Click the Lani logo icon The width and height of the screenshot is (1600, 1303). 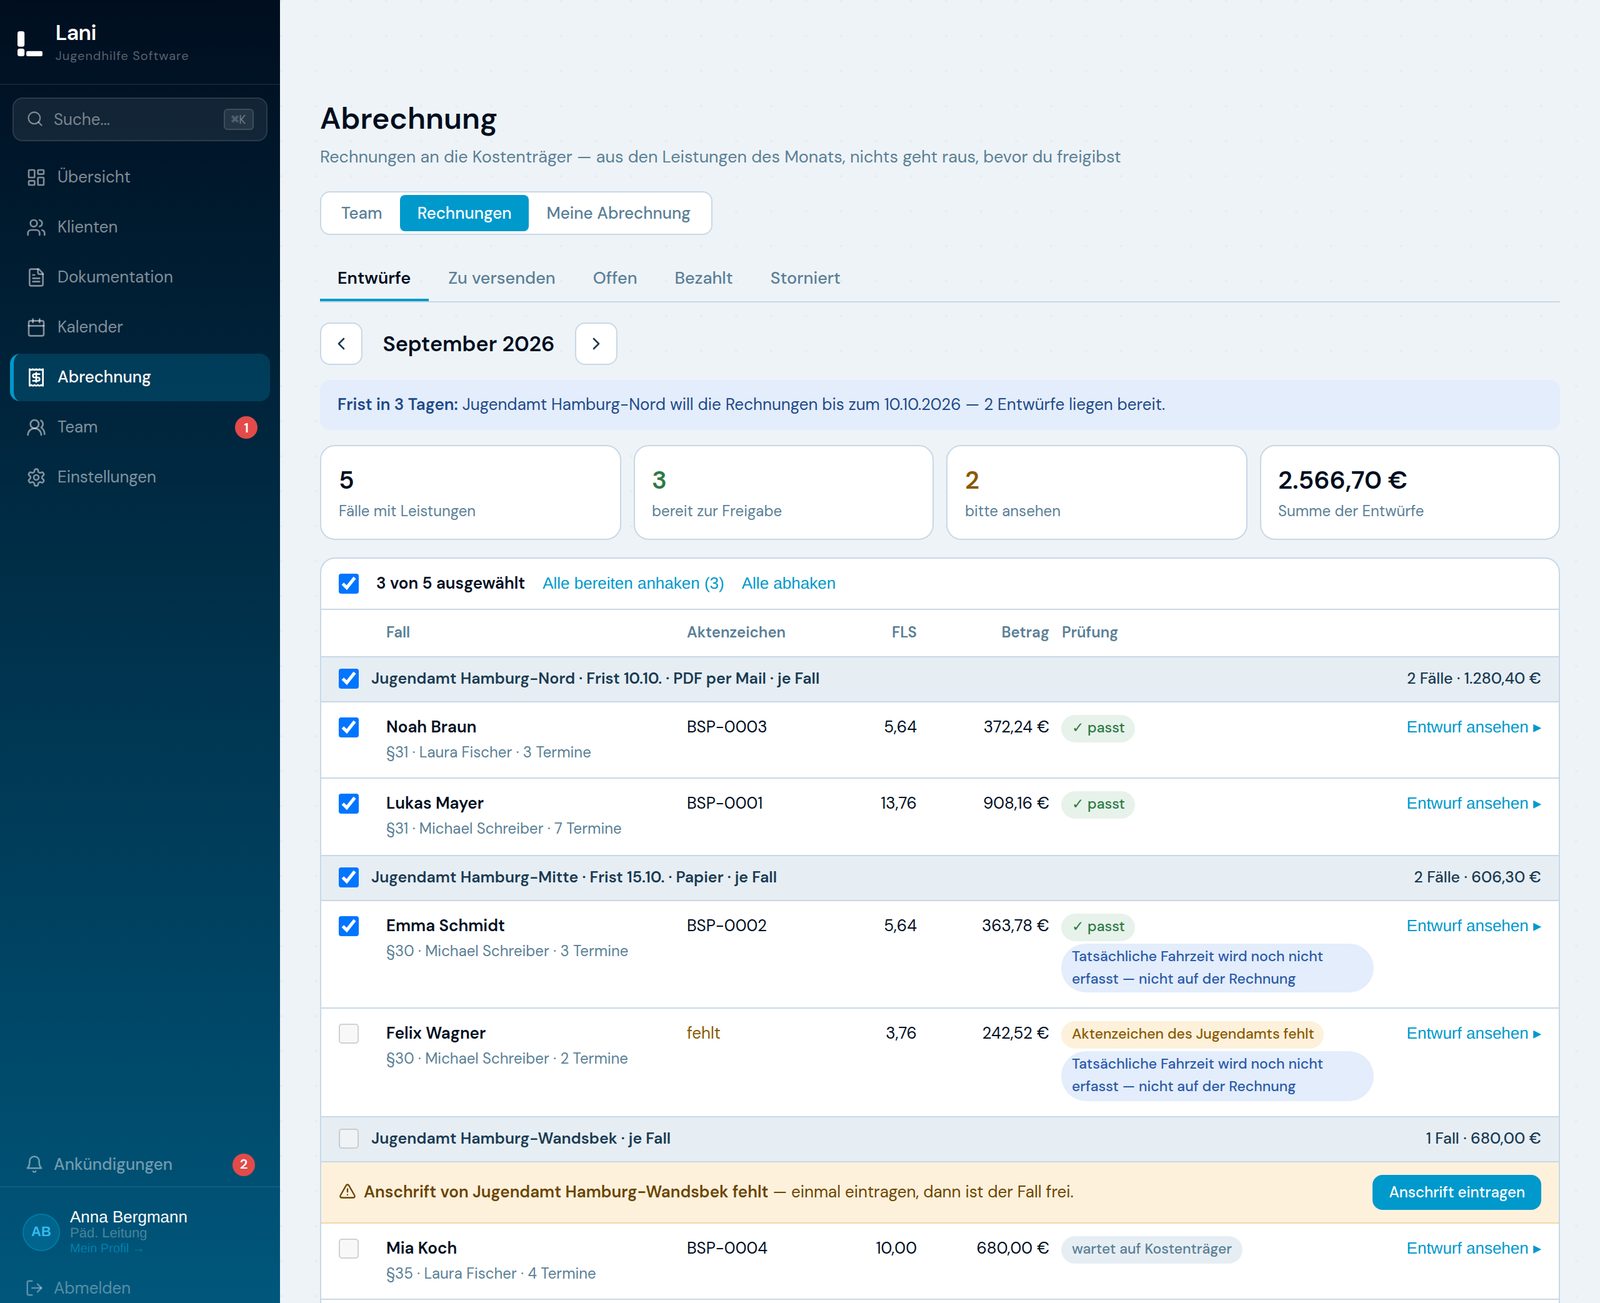(29, 43)
